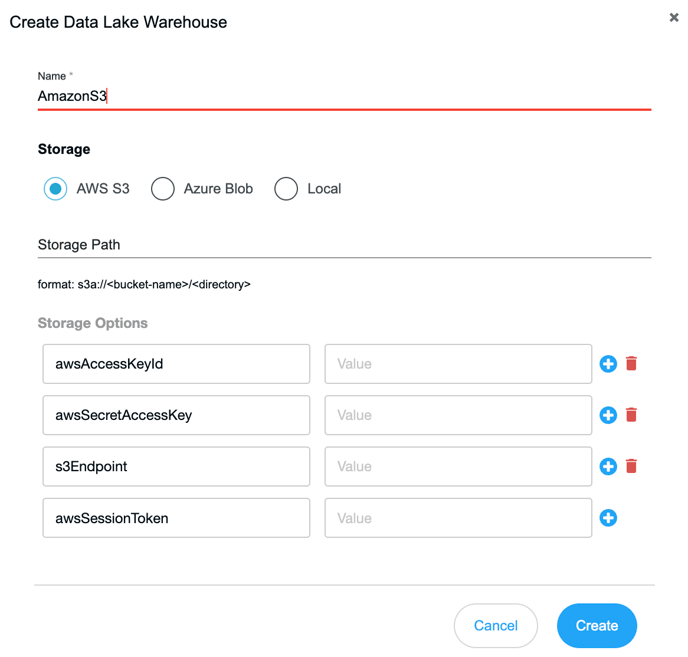
Task: Add option after awsSecretAccessKey row
Action: (x=608, y=415)
